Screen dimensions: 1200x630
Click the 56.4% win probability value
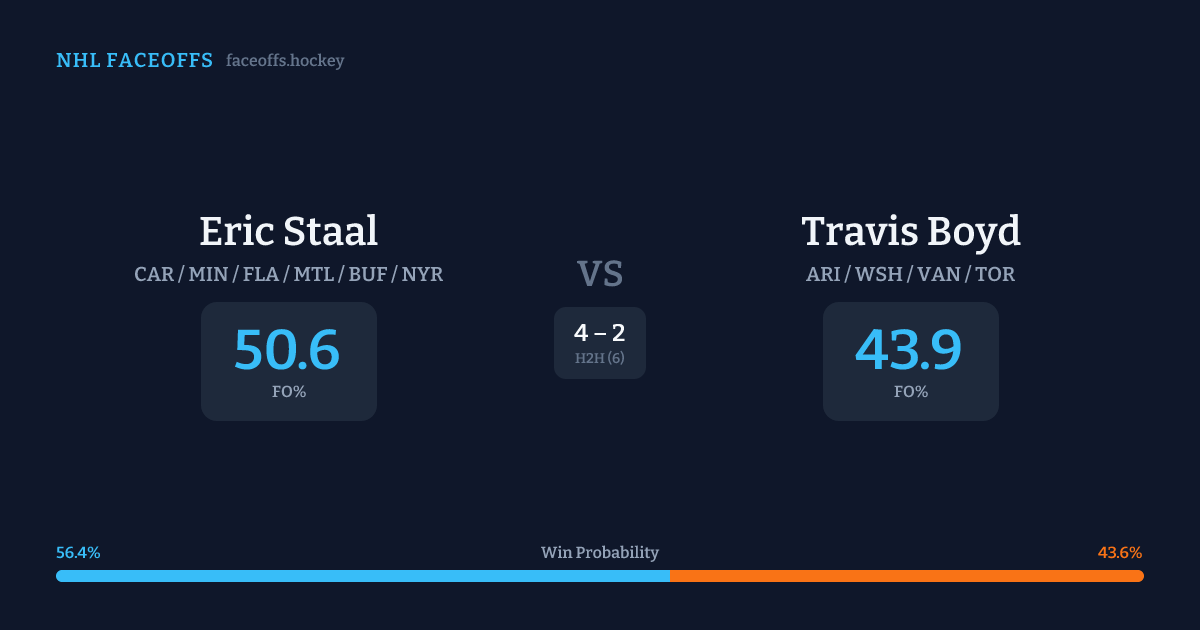(x=78, y=553)
